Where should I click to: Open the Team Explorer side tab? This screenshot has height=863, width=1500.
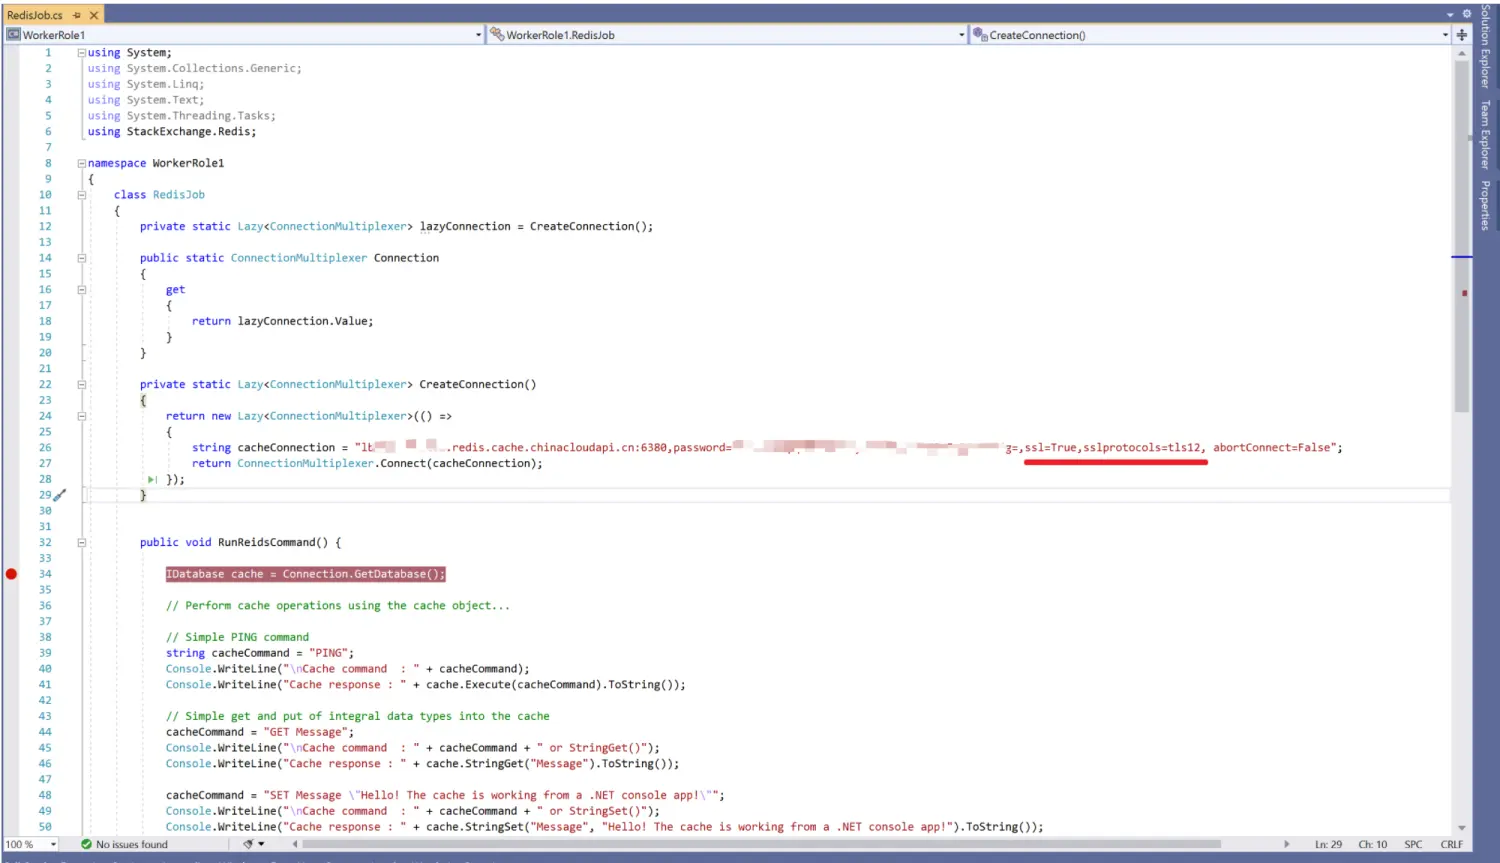tap(1486, 134)
